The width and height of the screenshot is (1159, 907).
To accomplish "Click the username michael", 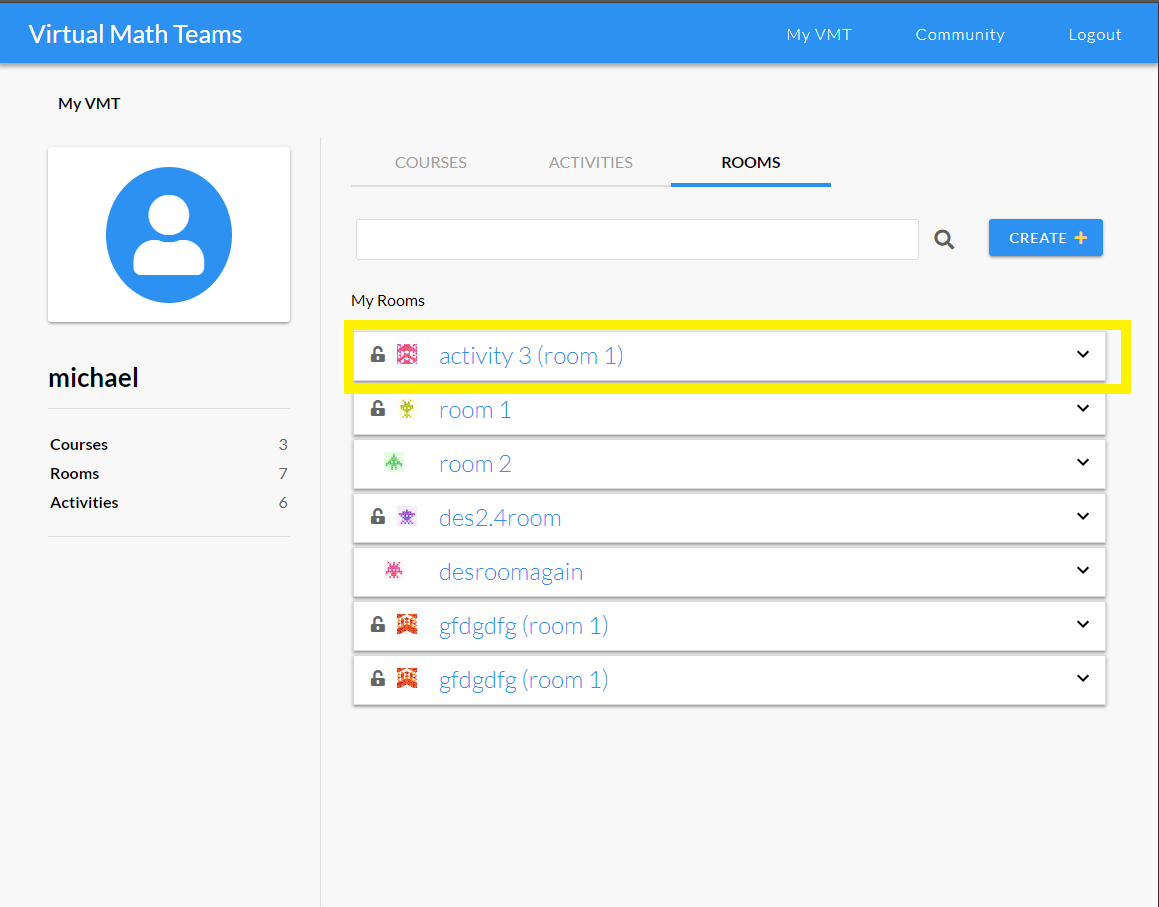I will tap(93, 378).
